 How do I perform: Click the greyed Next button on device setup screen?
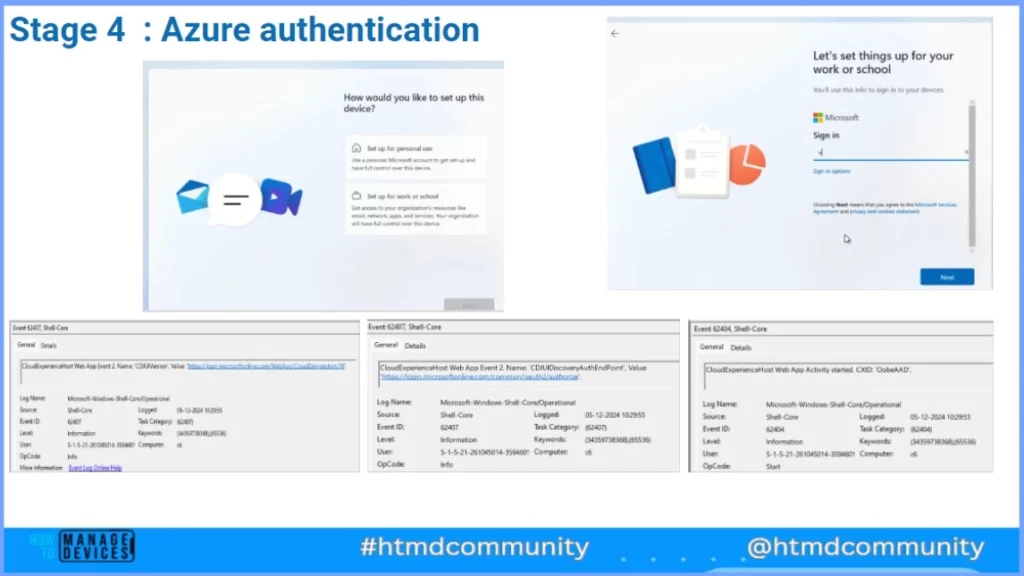point(469,305)
